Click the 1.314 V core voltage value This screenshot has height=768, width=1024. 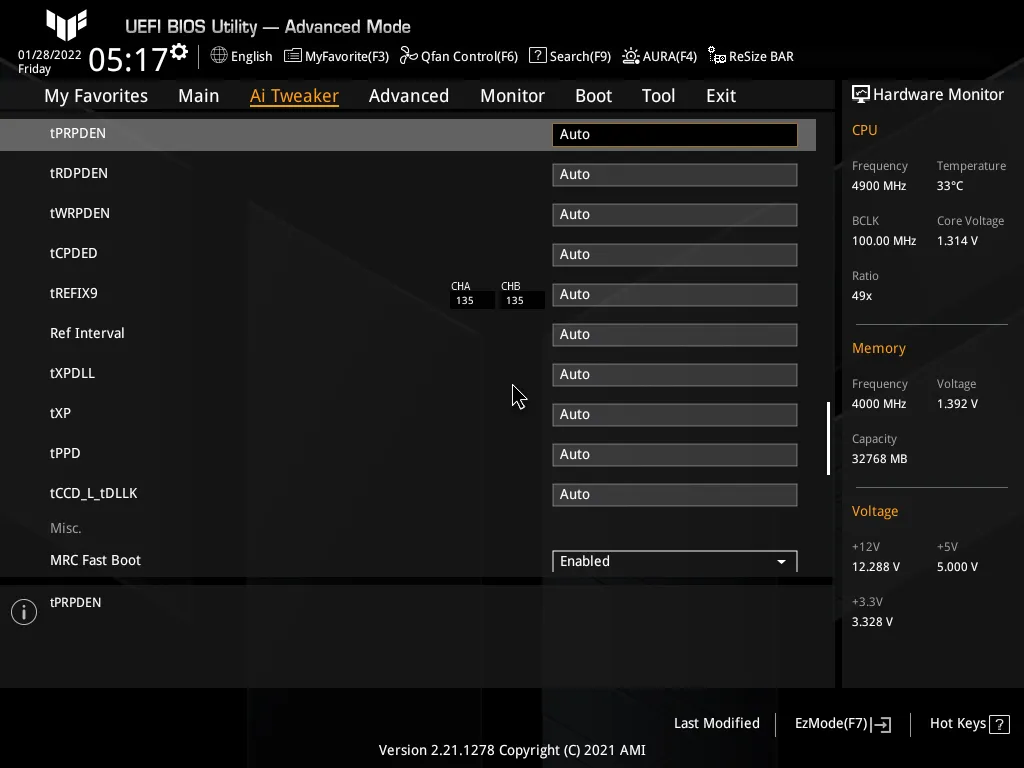tap(957, 241)
